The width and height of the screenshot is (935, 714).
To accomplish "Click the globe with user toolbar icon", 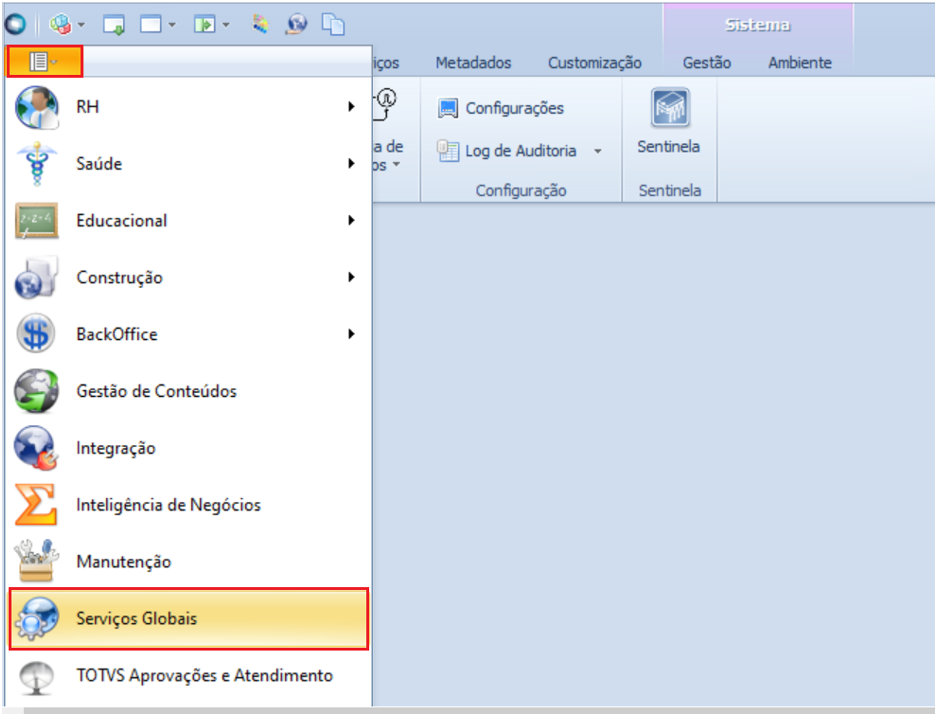I will (x=297, y=24).
